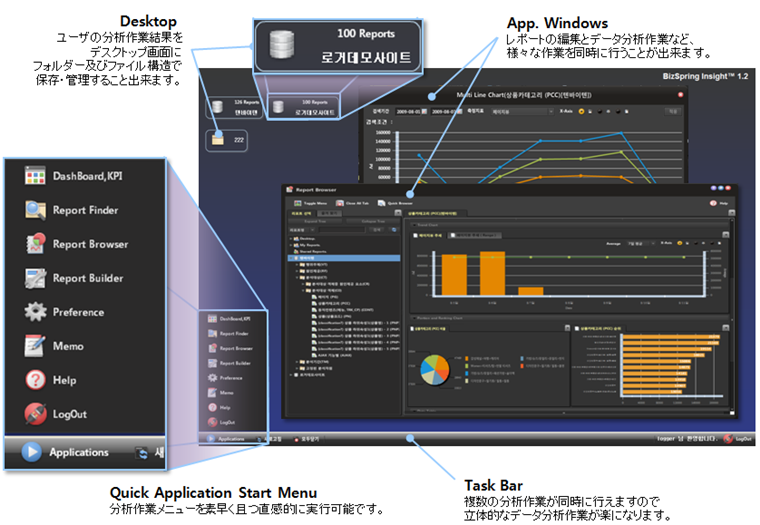Screen dimensions: 760x525
Task: Click red Help icon in the enlarged start menu
Action: click(35, 380)
